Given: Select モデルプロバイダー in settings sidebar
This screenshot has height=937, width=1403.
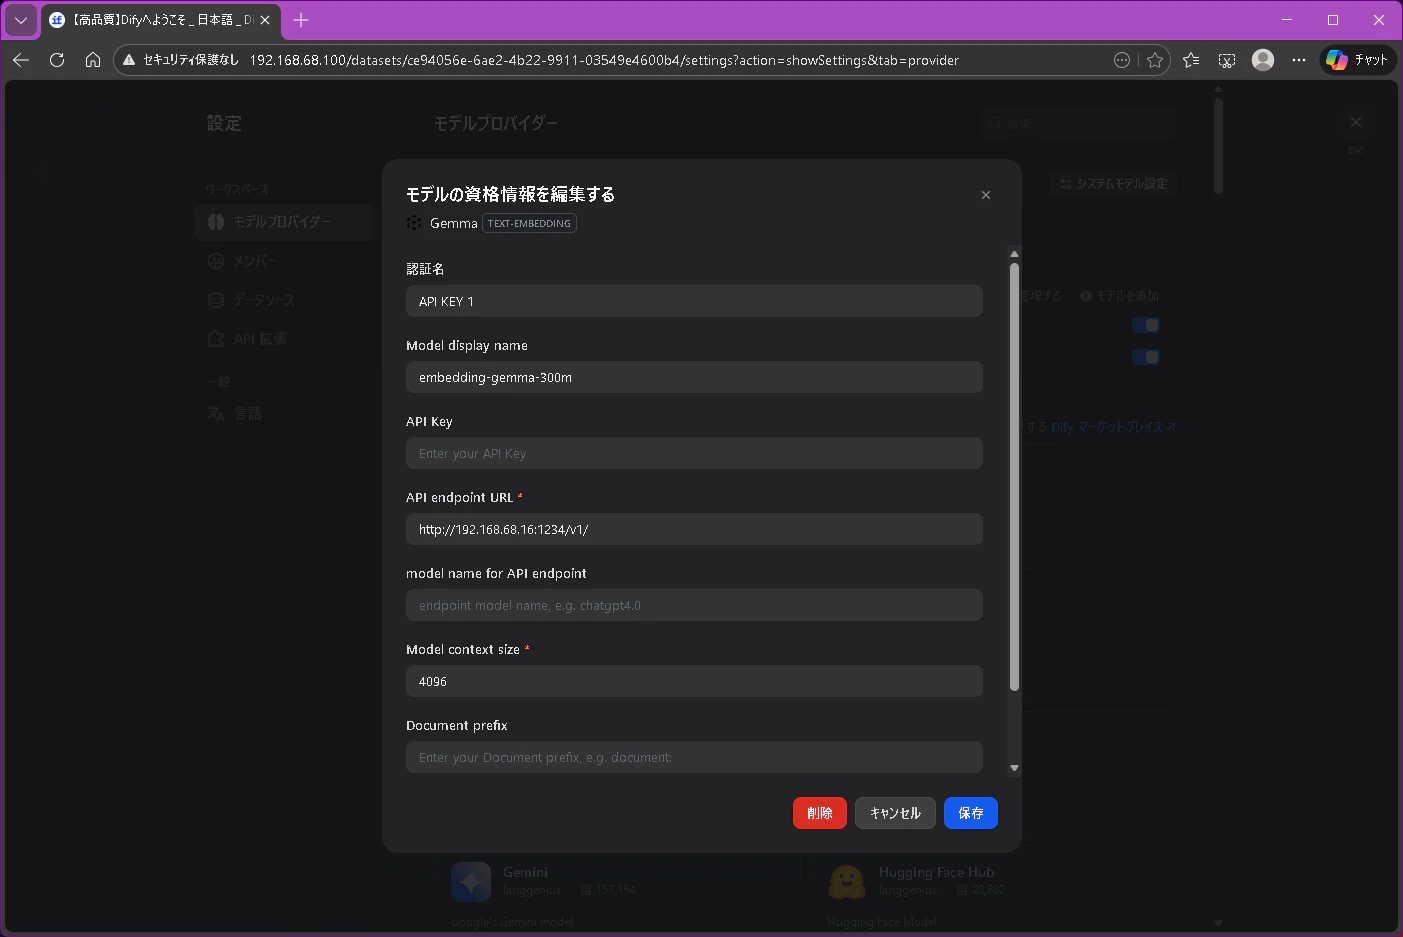Looking at the screenshot, I should coord(285,222).
